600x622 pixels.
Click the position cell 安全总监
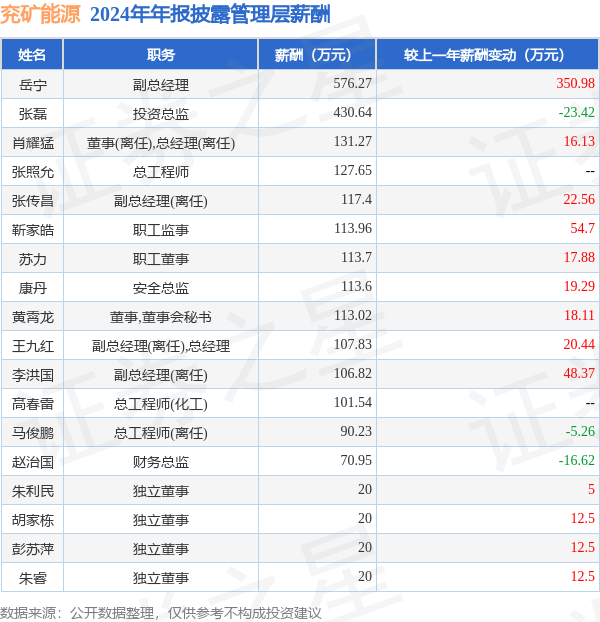tap(161, 288)
